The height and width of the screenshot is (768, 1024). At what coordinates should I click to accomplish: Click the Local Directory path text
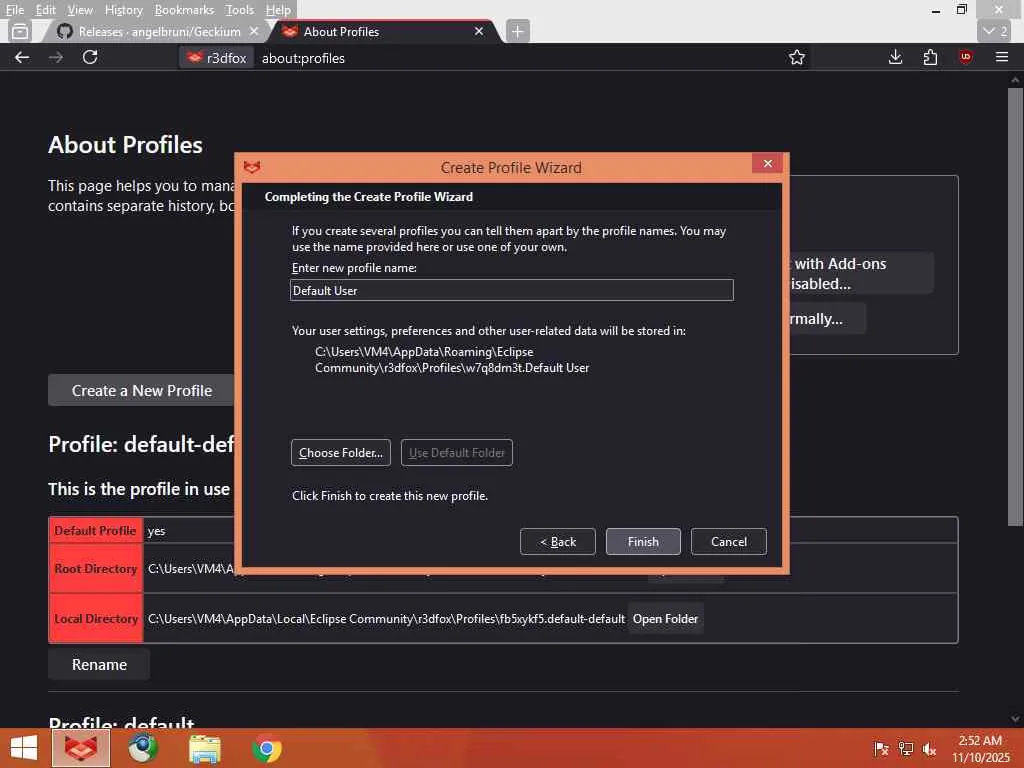tap(387, 618)
